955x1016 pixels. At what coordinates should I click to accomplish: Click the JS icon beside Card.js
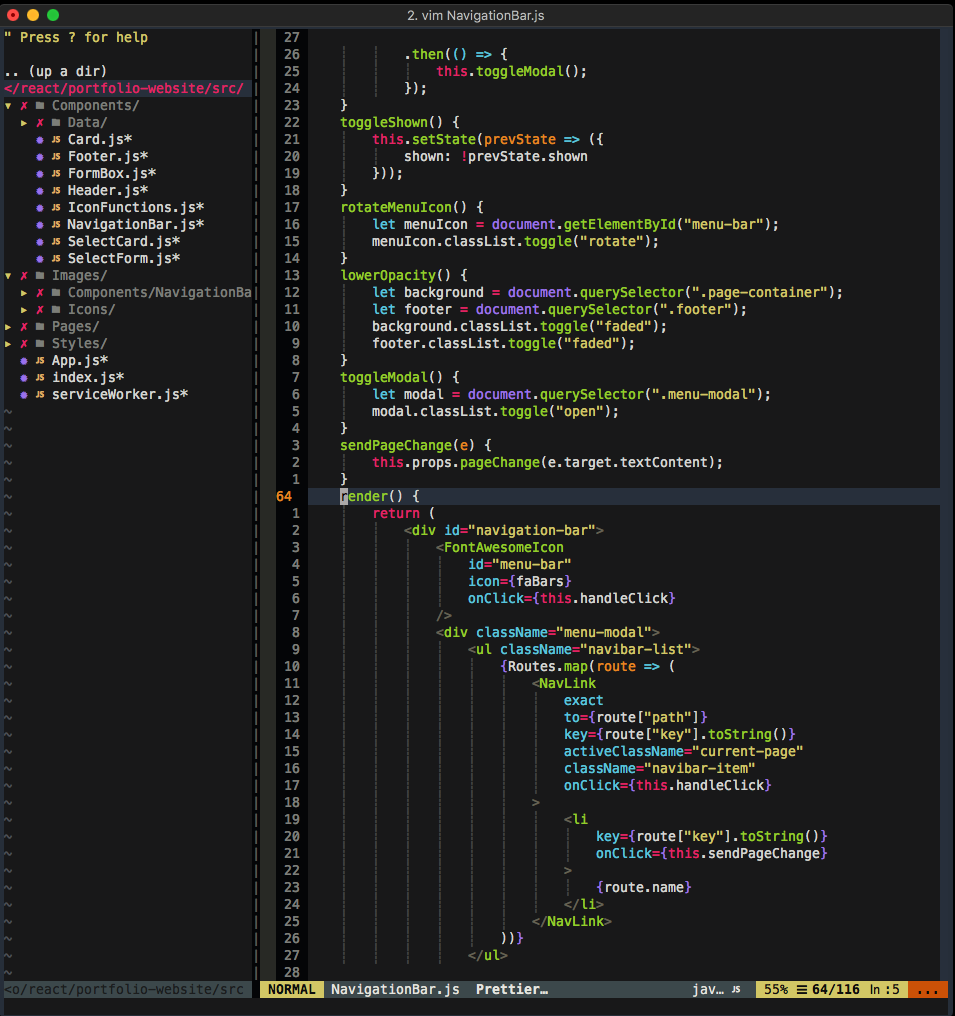click(x=56, y=139)
